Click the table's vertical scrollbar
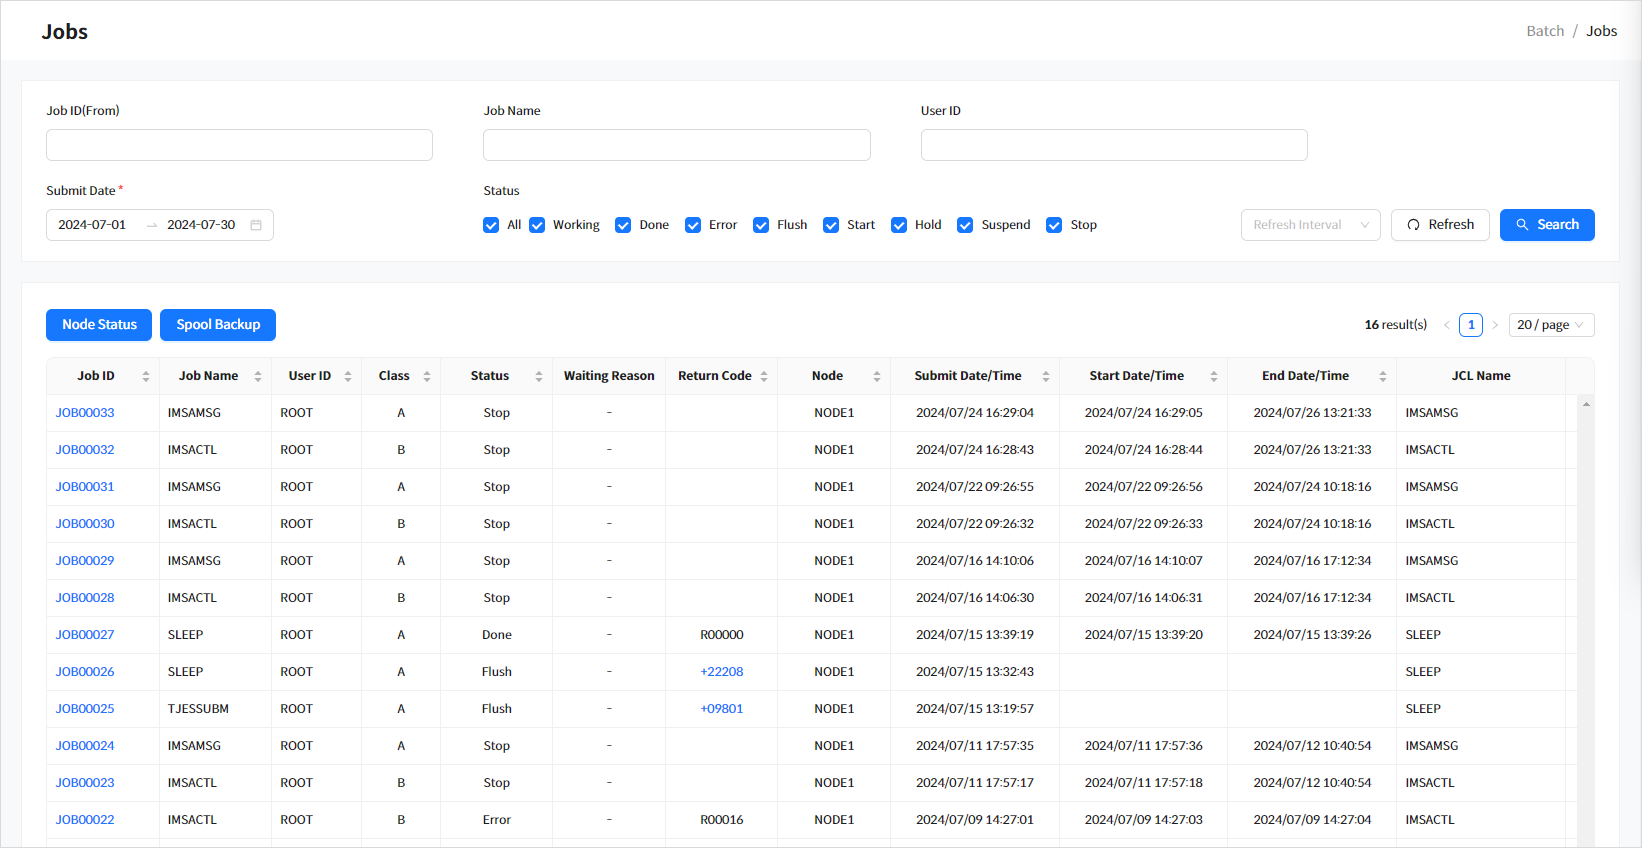Viewport: 1642px width, 848px height. 1586,620
